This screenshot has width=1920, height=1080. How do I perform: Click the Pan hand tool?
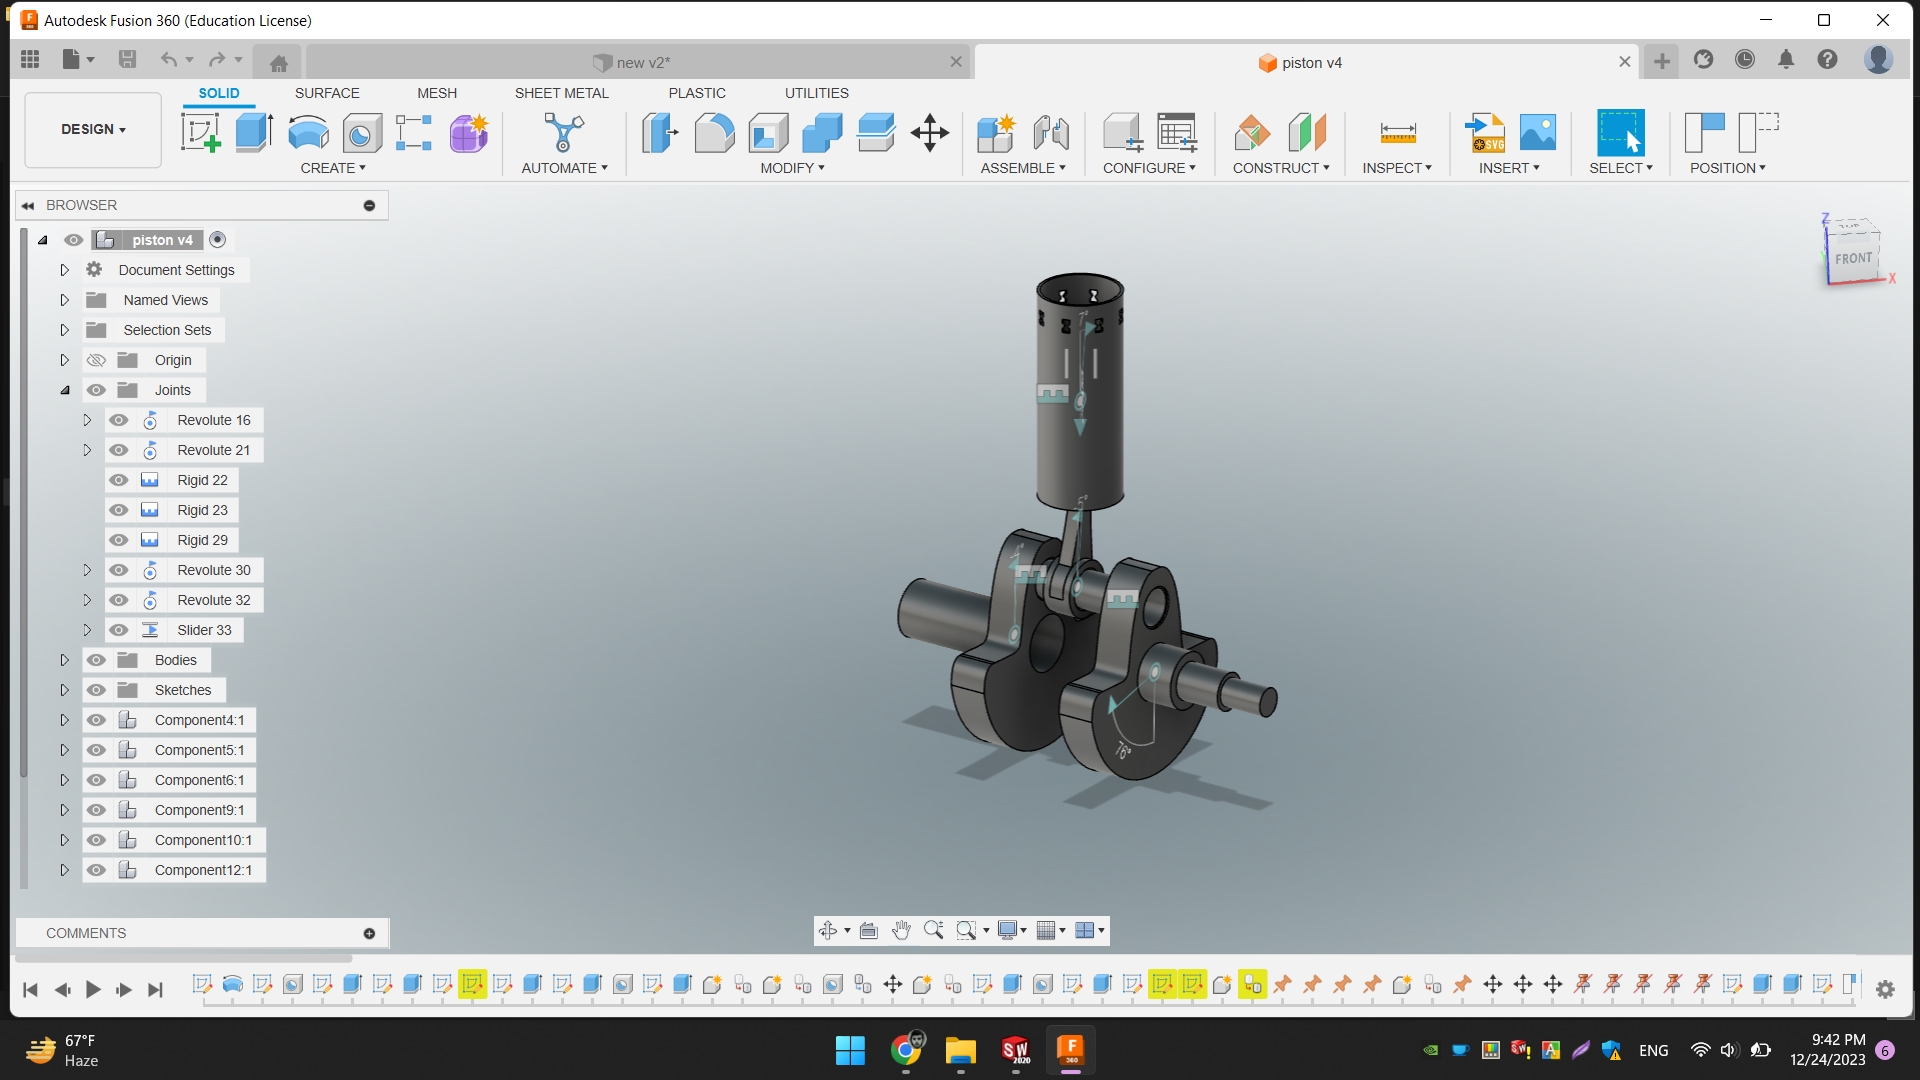pos(901,930)
